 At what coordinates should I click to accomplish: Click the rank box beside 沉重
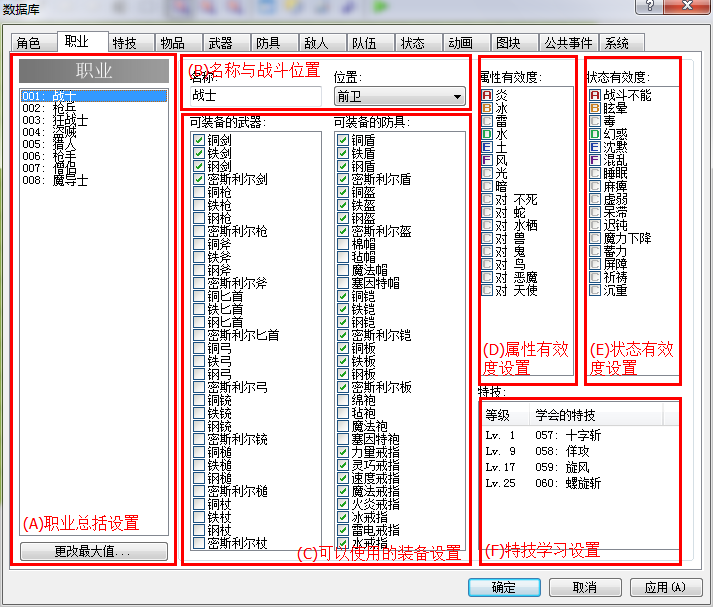click(595, 290)
